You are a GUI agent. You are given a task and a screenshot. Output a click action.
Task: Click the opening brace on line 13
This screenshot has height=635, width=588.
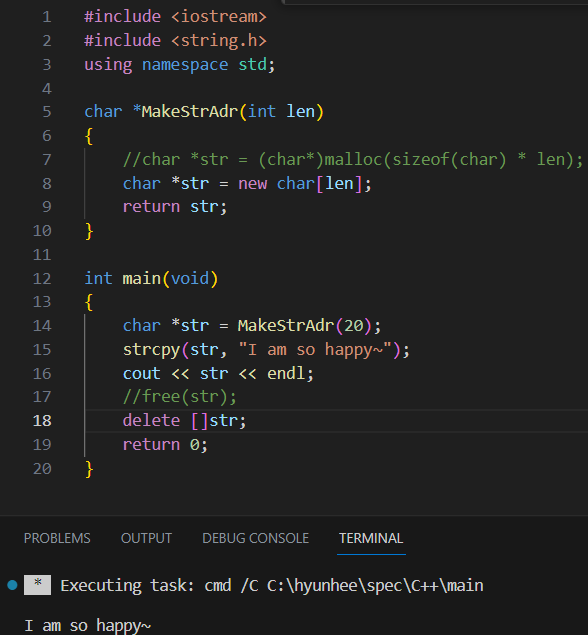[x=89, y=303]
